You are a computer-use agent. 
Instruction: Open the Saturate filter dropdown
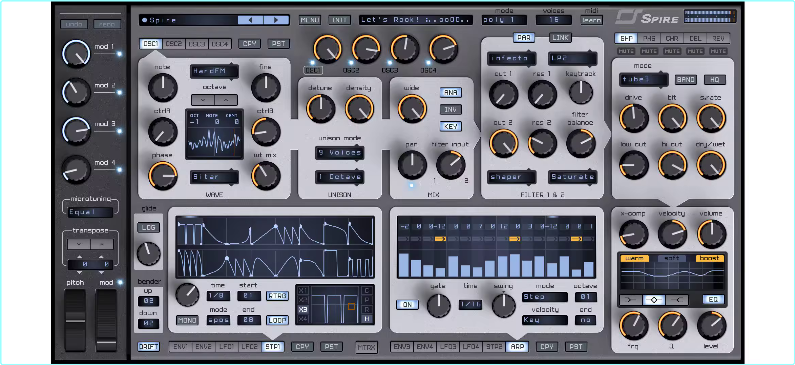(572, 177)
